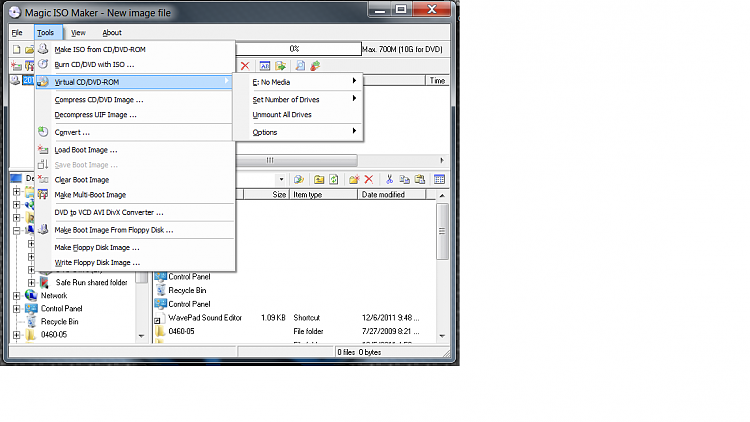Expand the 0460-05 folder tree node
Image resolution: width=750 pixels, height=422 pixels.
[x=16, y=335]
